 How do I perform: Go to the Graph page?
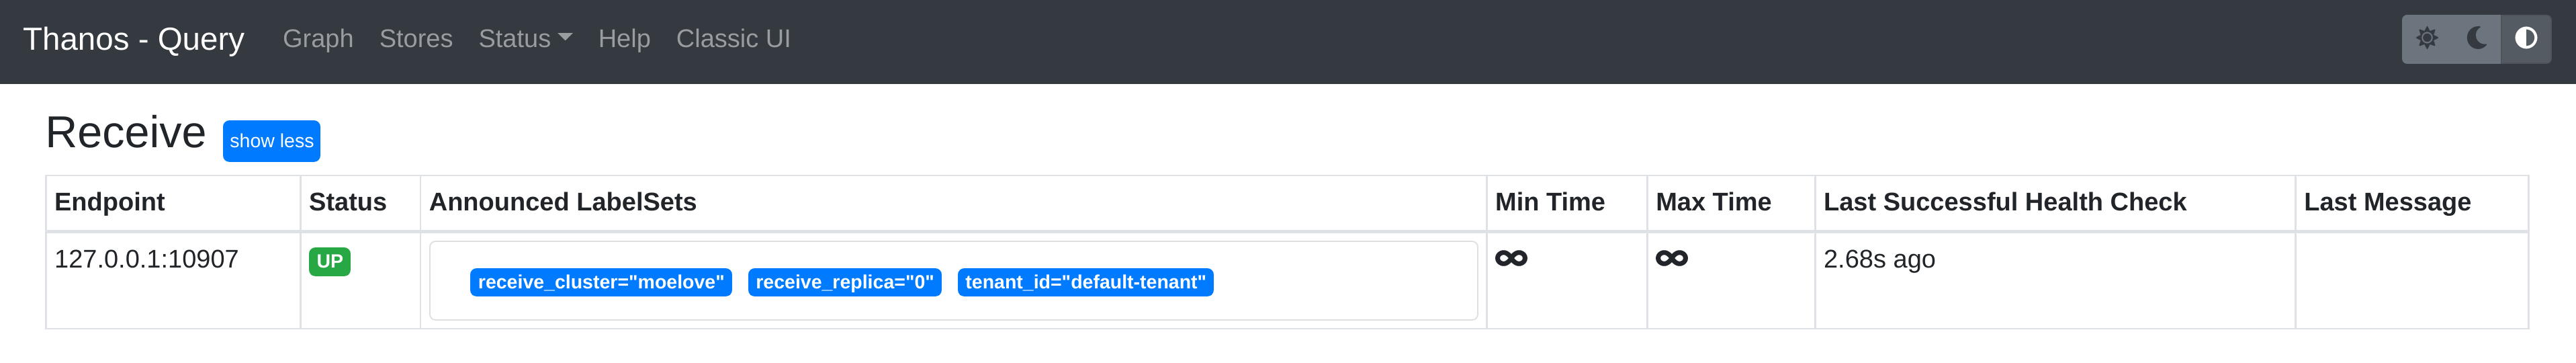coord(318,39)
